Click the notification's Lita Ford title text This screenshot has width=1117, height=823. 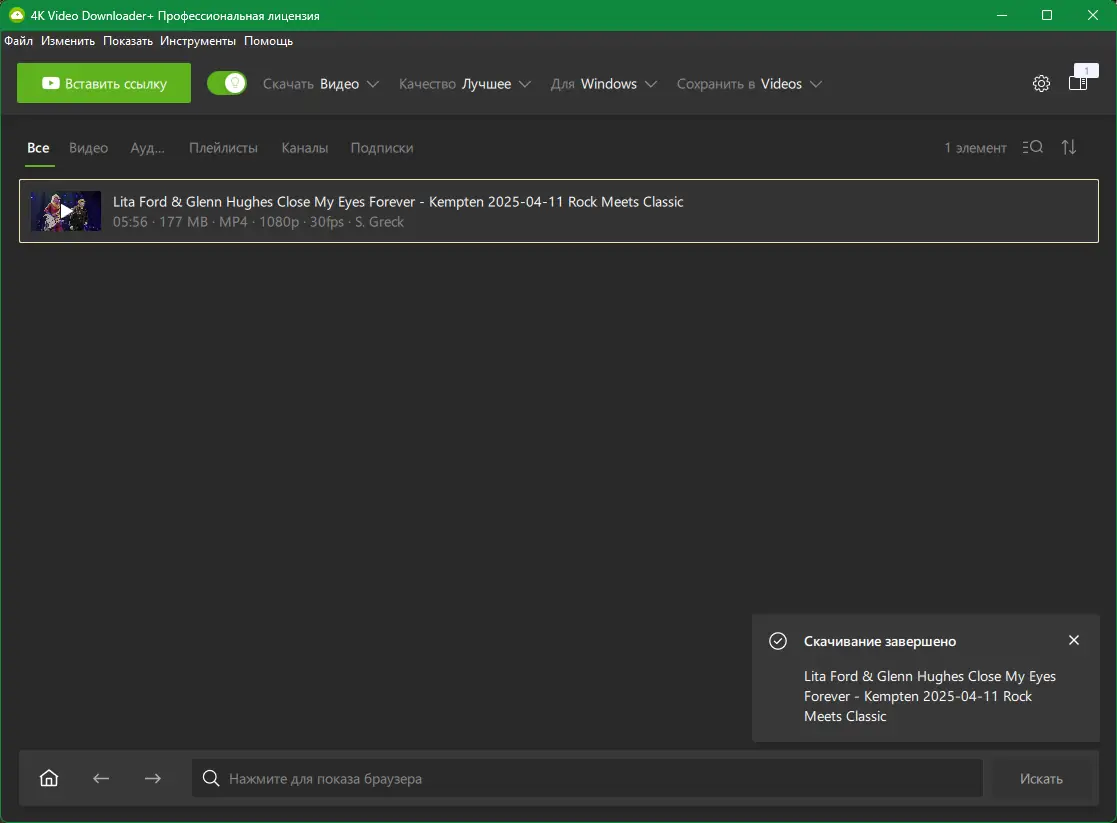930,696
